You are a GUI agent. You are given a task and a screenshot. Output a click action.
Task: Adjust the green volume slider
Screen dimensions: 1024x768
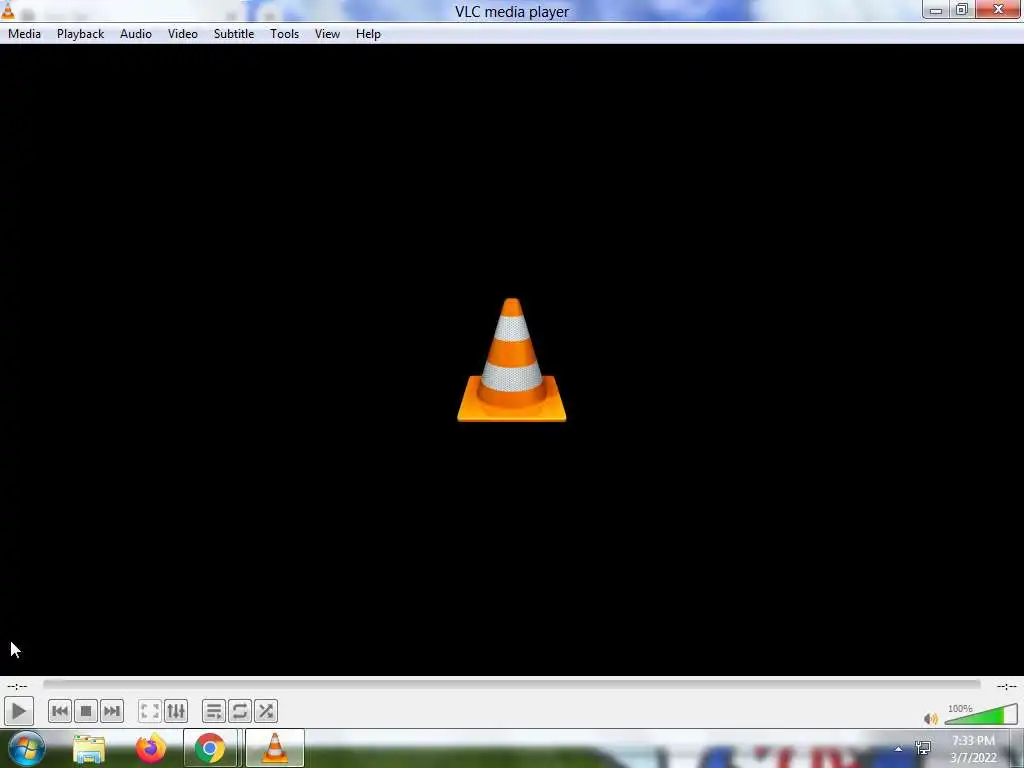(981, 715)
